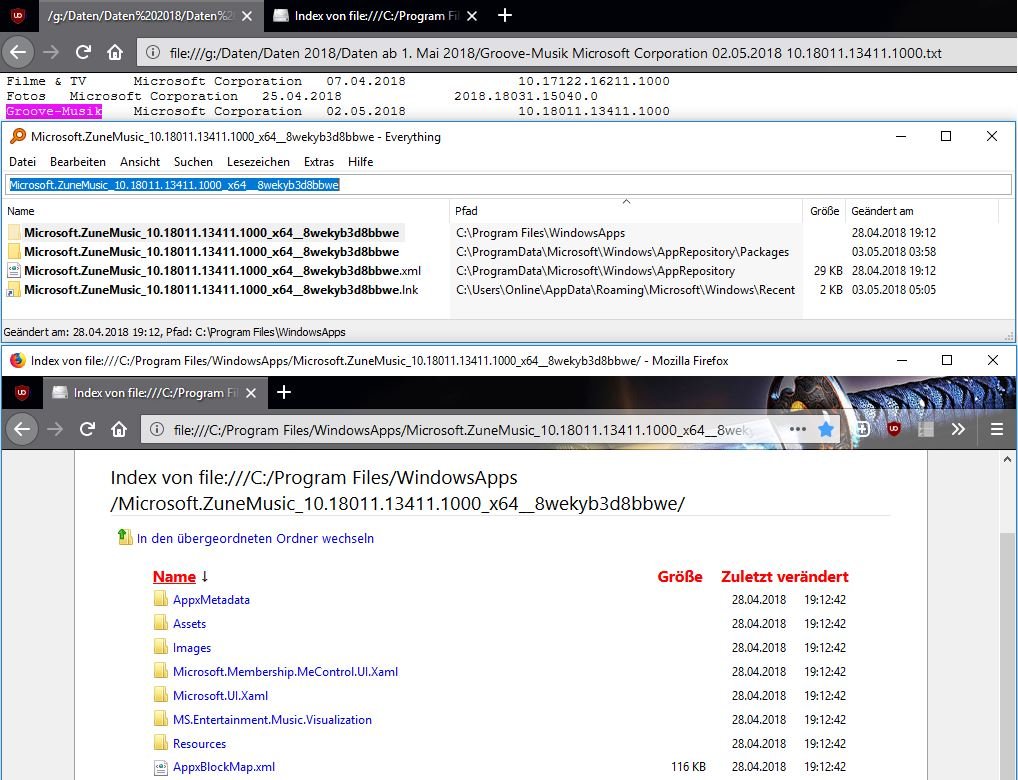The width and height of the screenshot is (1018, 780).
Task: Open new tab in lower Firefox window
Action: pyautogui.click(x=284, y=392)
